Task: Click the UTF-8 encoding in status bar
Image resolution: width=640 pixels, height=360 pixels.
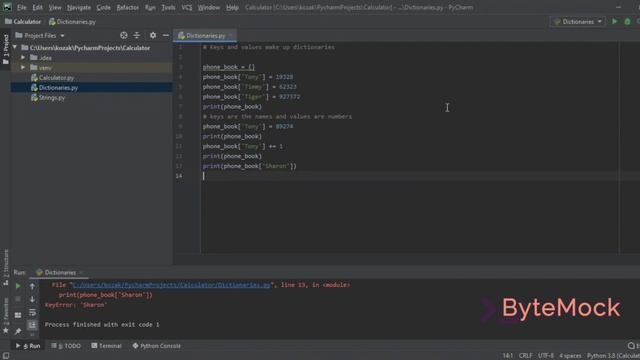Action: tap(546, 356)
